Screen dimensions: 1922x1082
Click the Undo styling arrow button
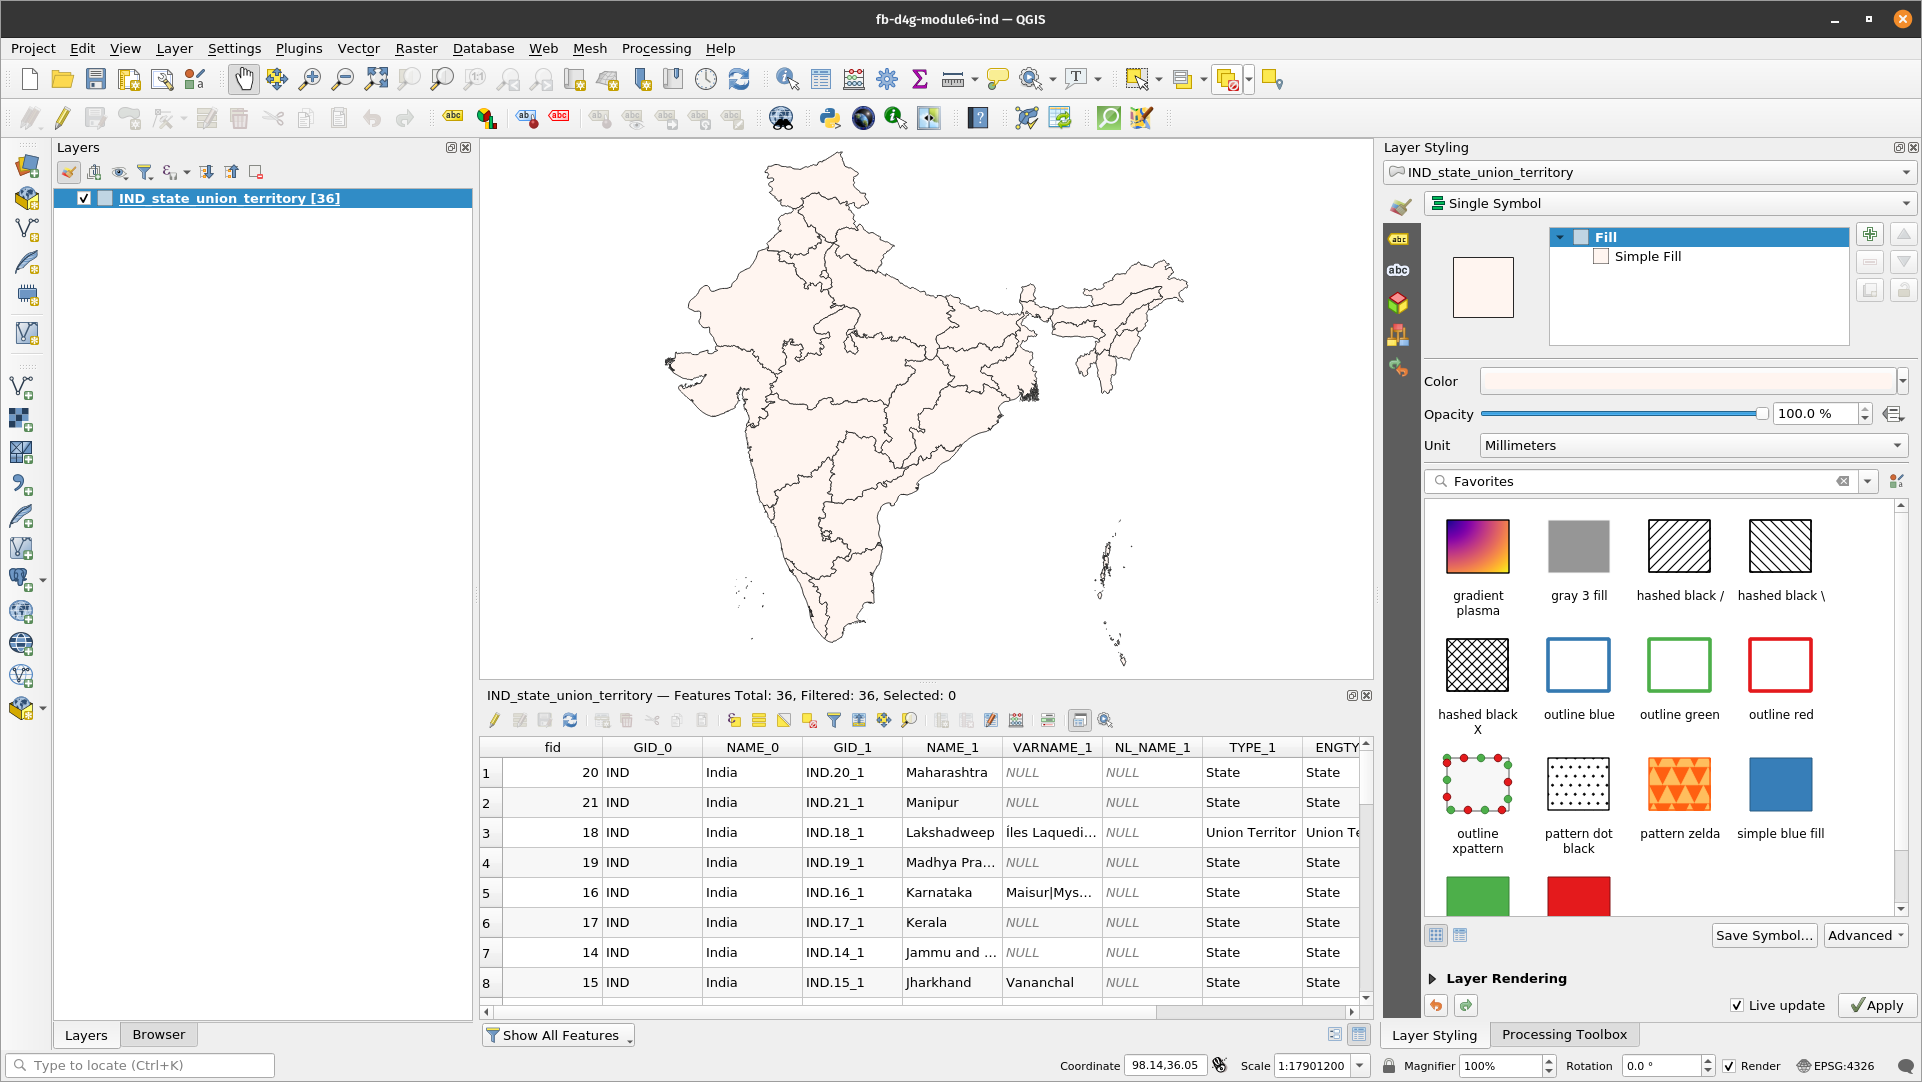[1436, 1005]
